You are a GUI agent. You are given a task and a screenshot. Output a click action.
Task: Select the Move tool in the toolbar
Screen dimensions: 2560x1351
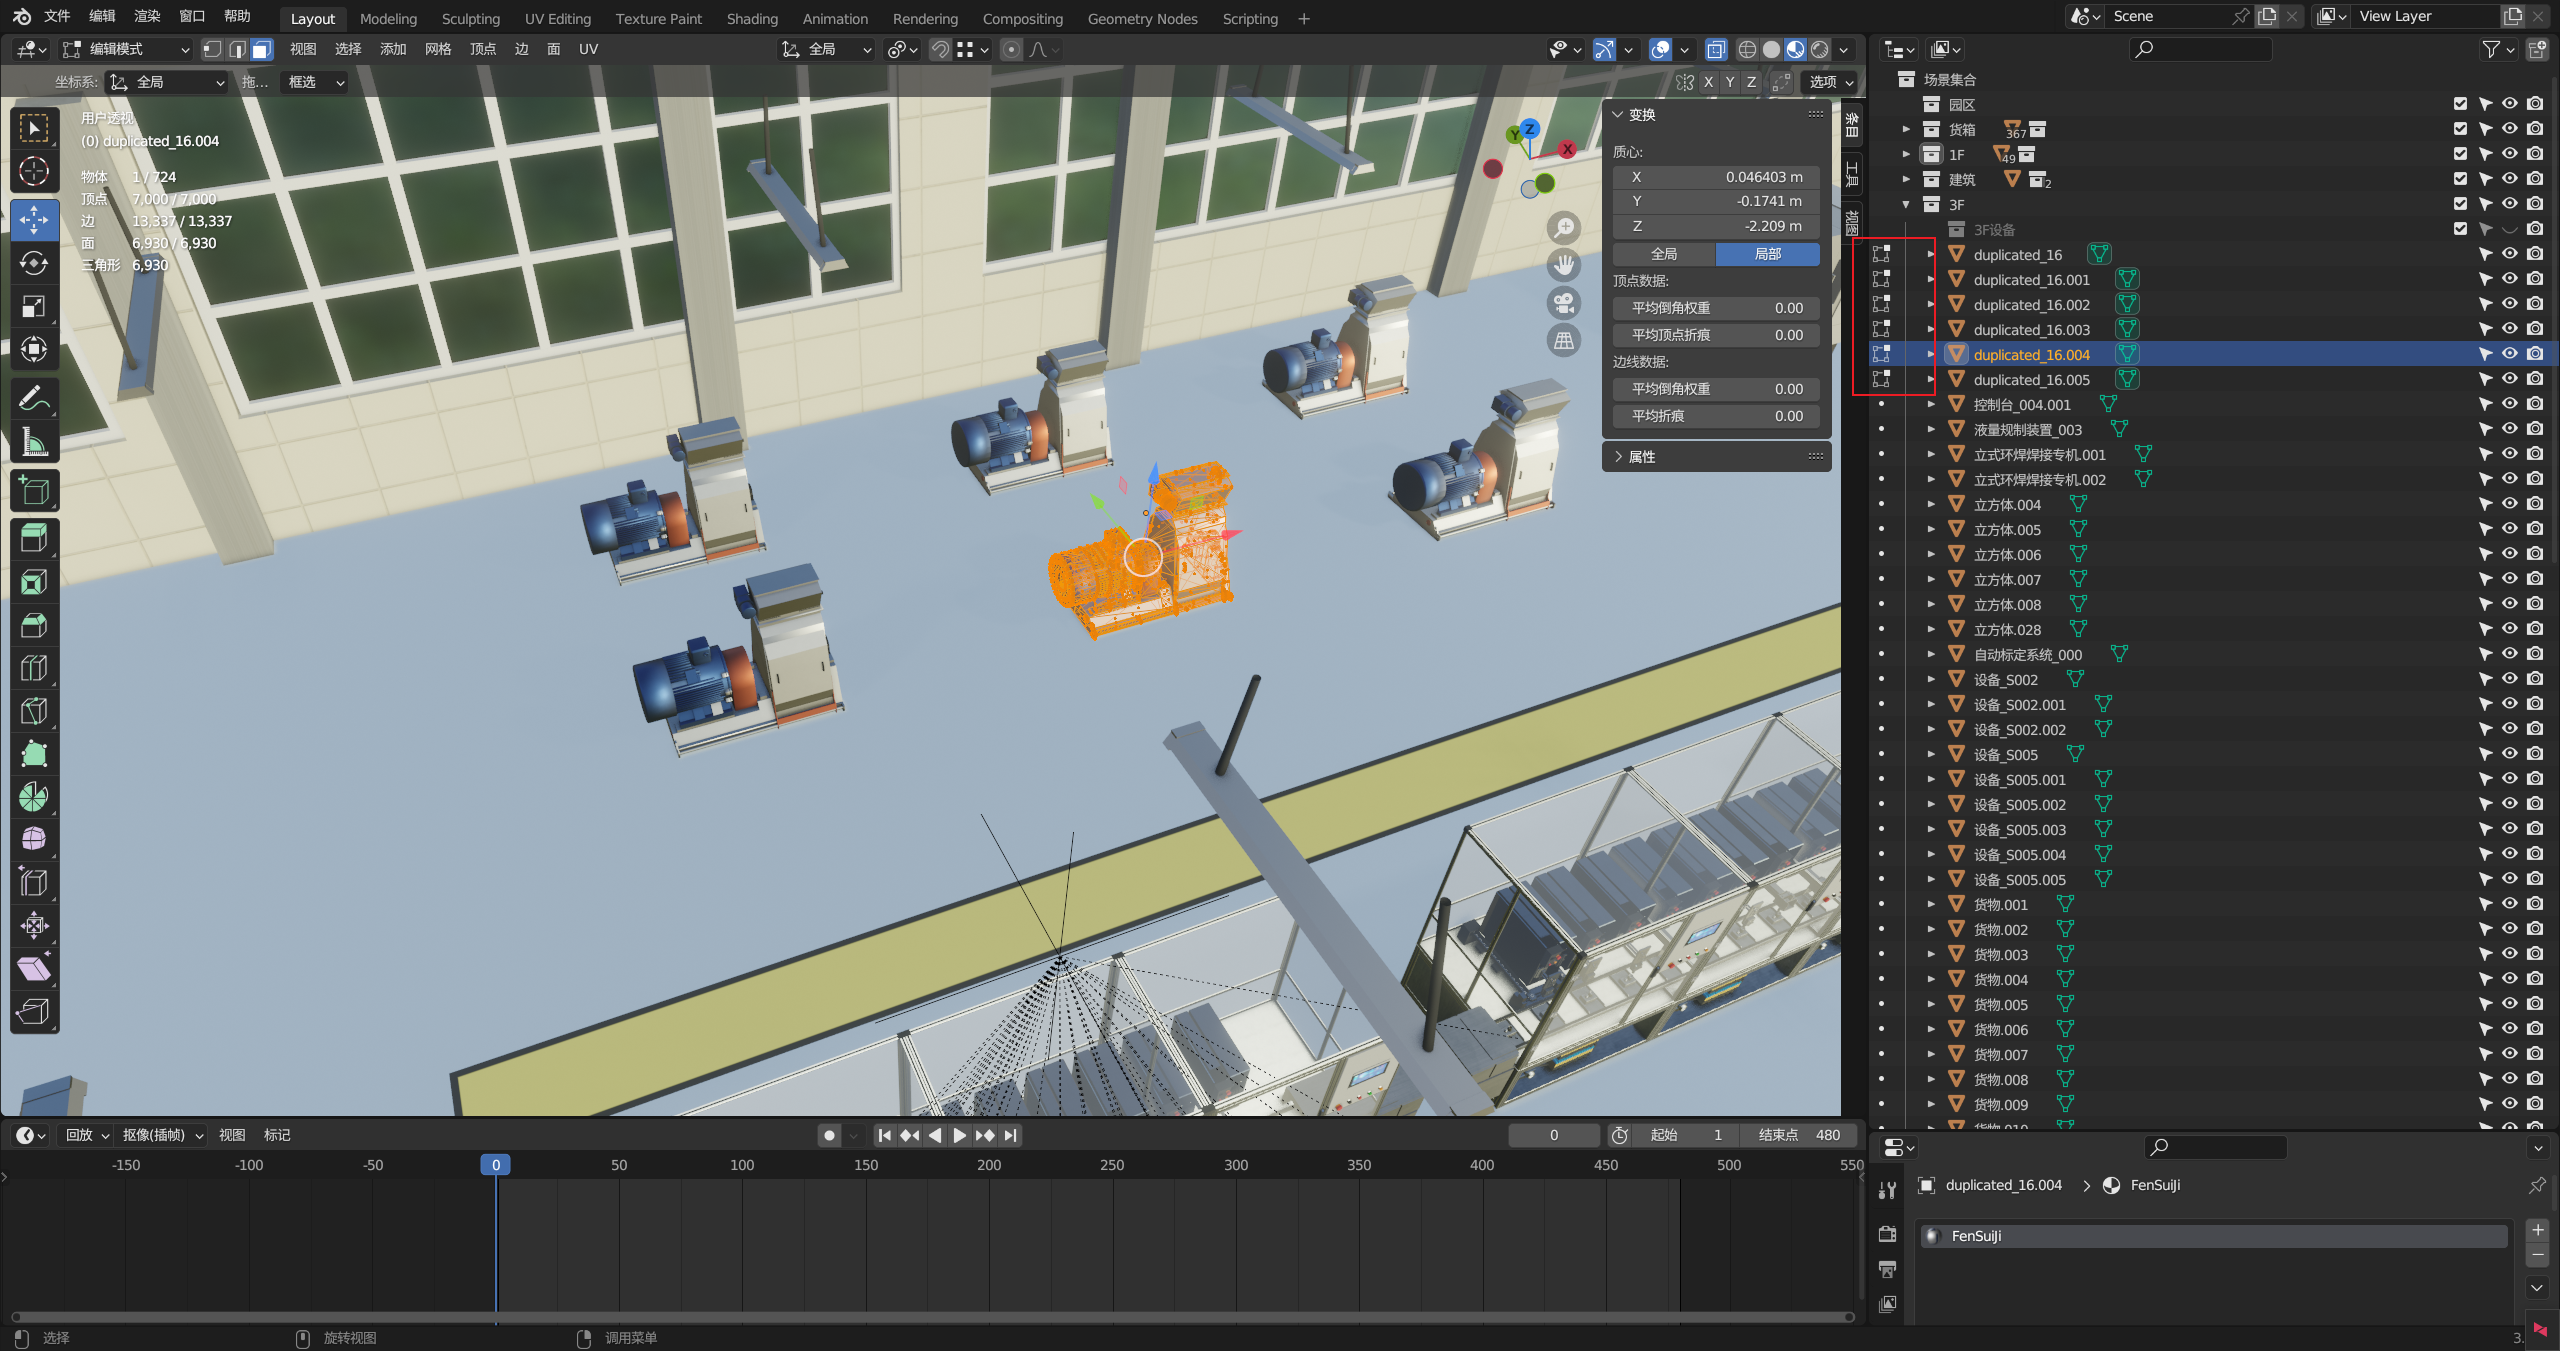(x=34, y=220)
